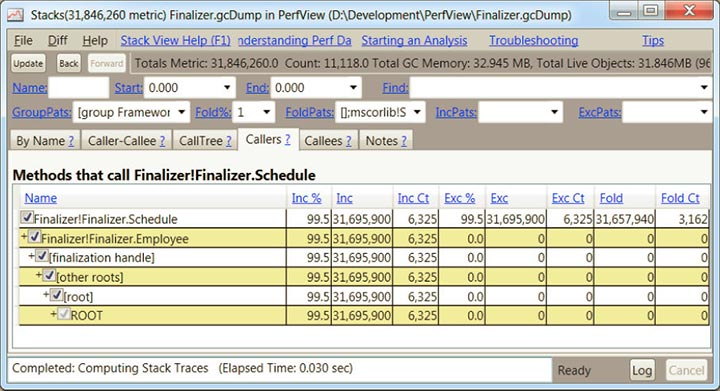The width and height of the screenshot is (720, 391).
Task: Select the 31,657,940 Fold cell
Action: click(x=624, y=219)
